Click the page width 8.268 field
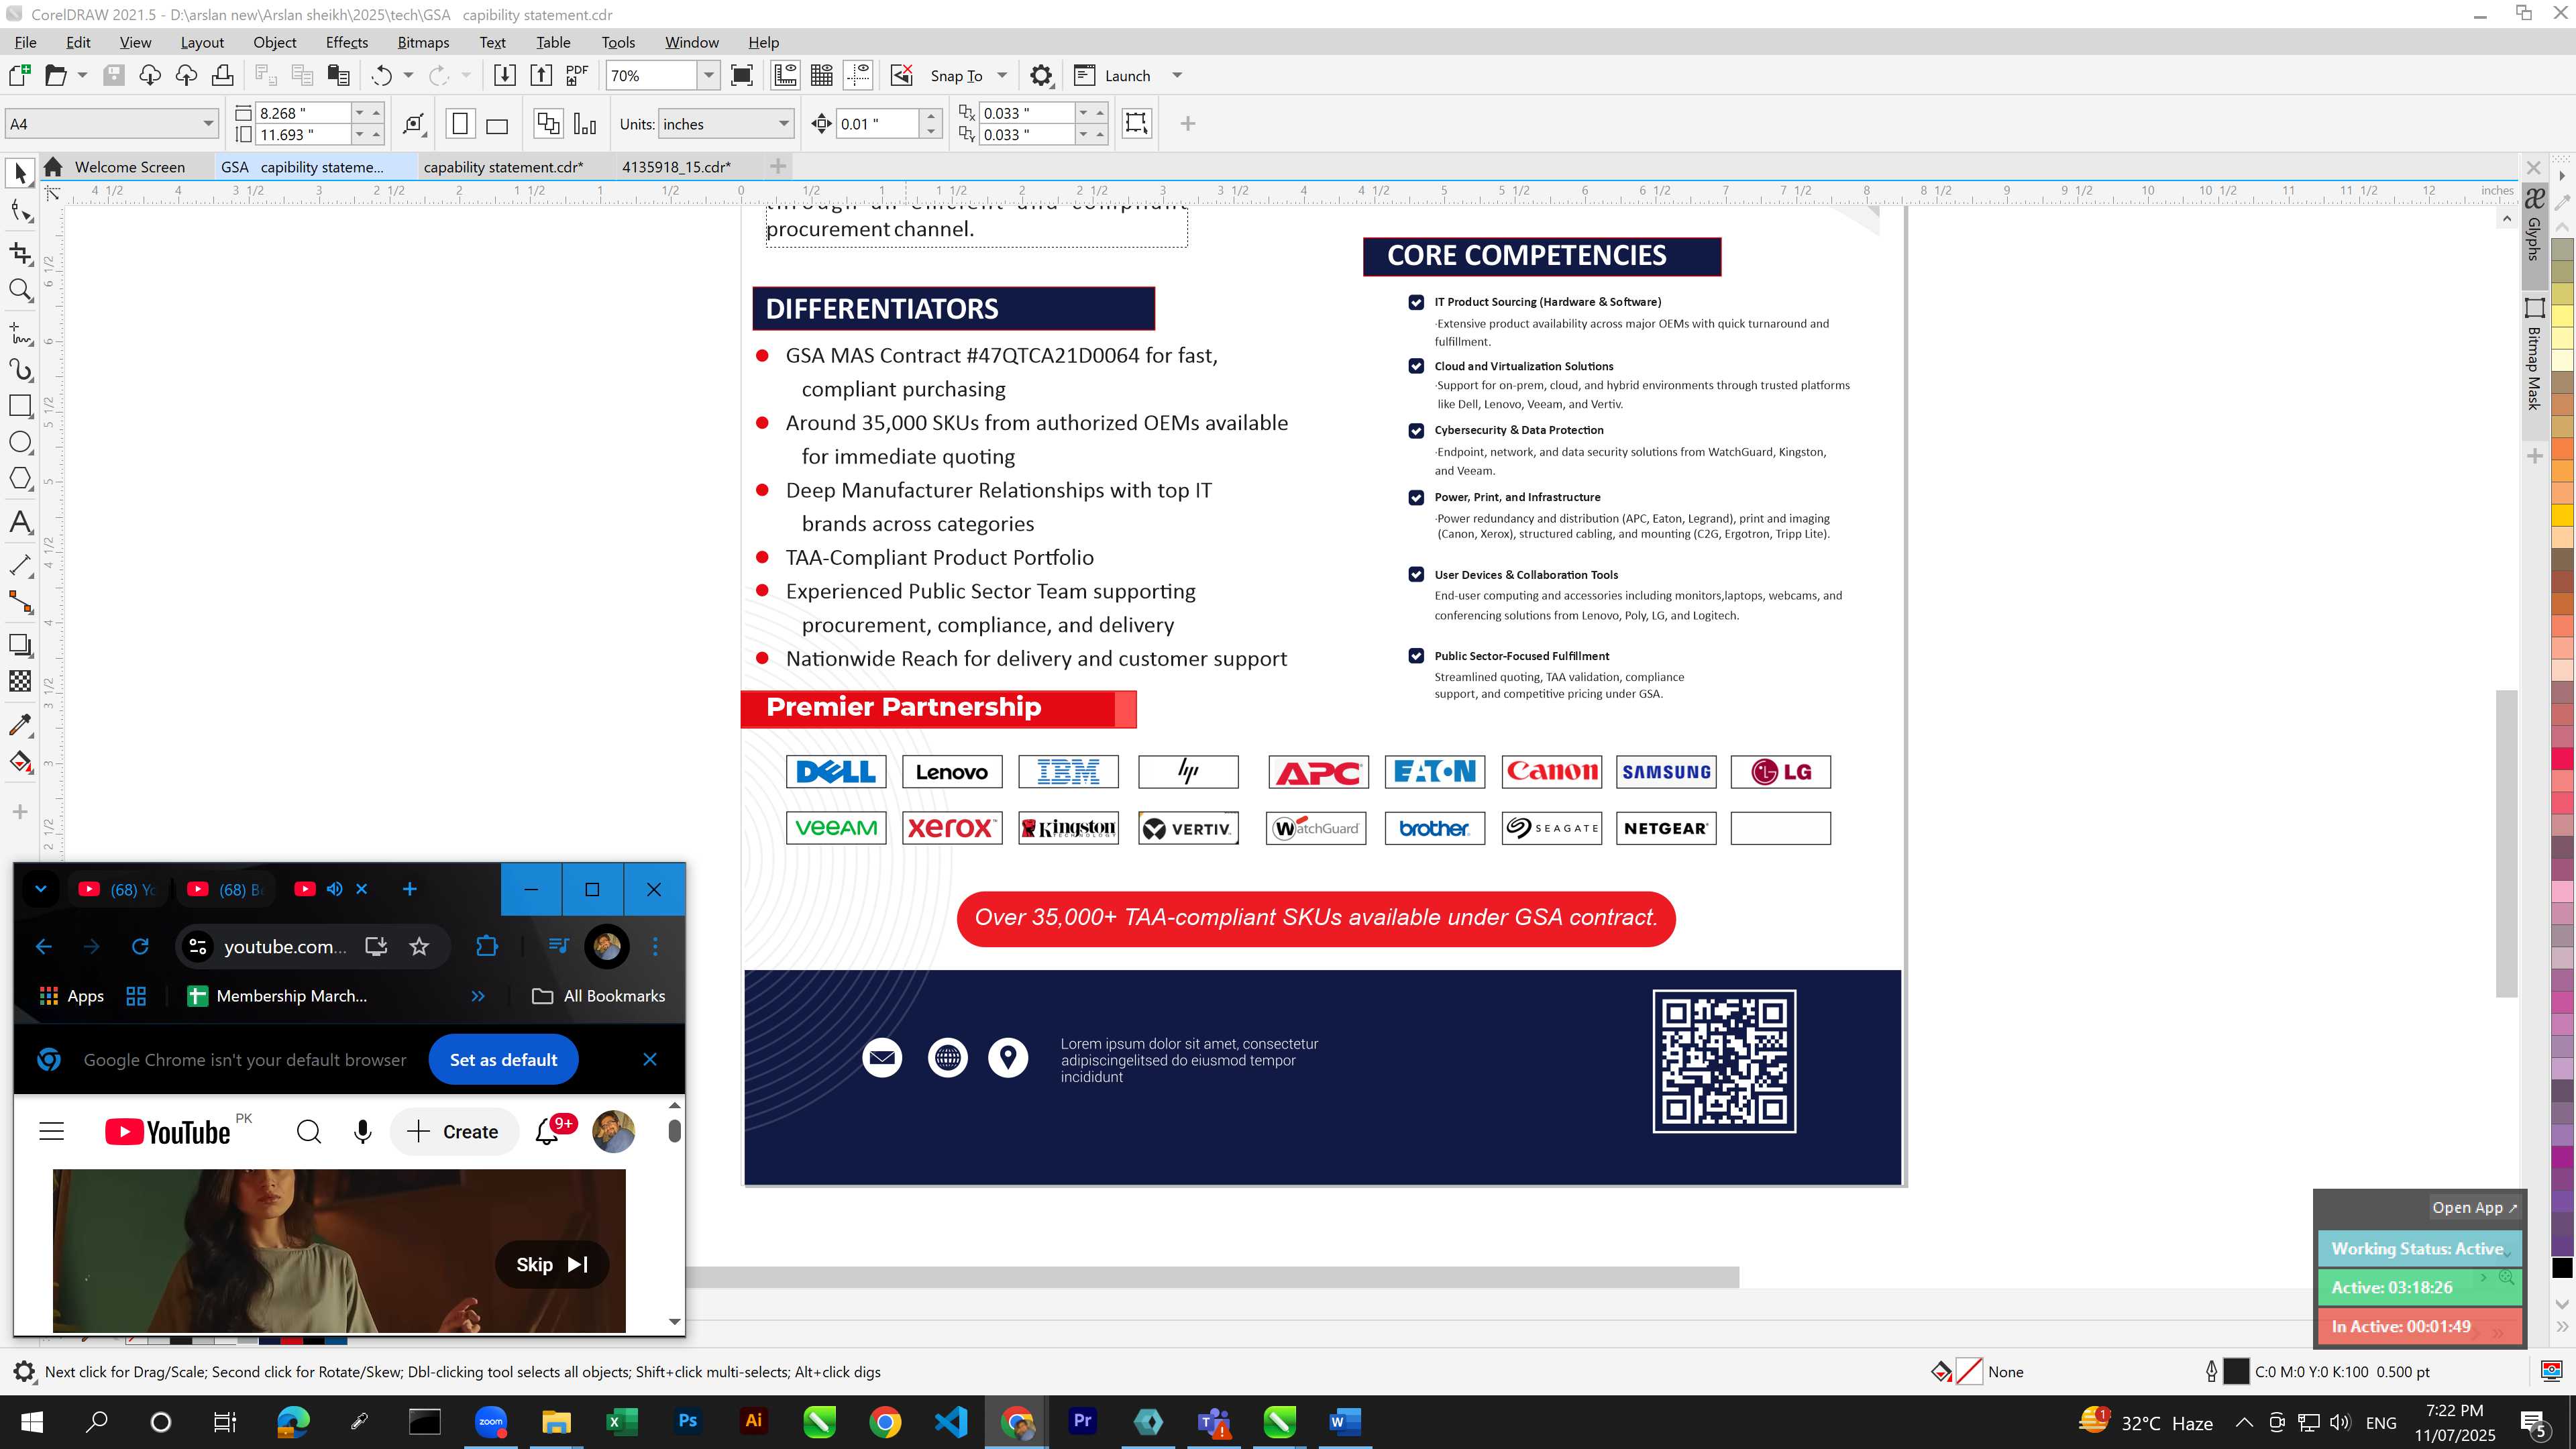Screen dimensions: 2576x1449 pos(302,113)
